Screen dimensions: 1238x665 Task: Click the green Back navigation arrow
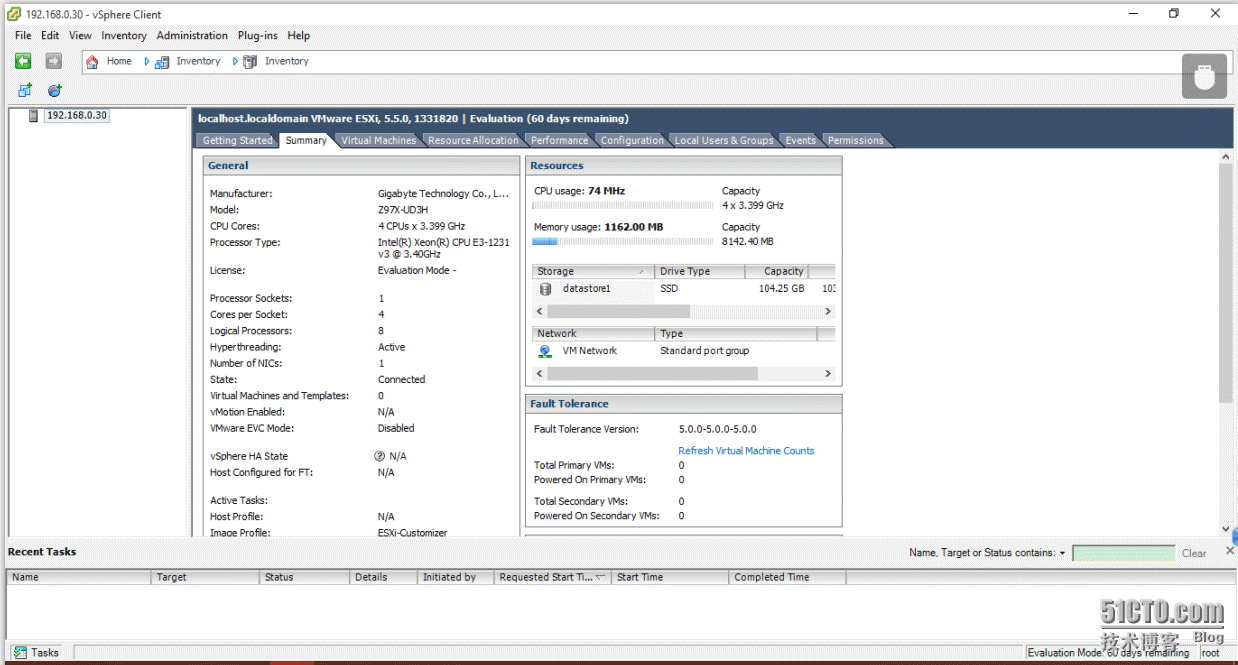coord(23,61)
